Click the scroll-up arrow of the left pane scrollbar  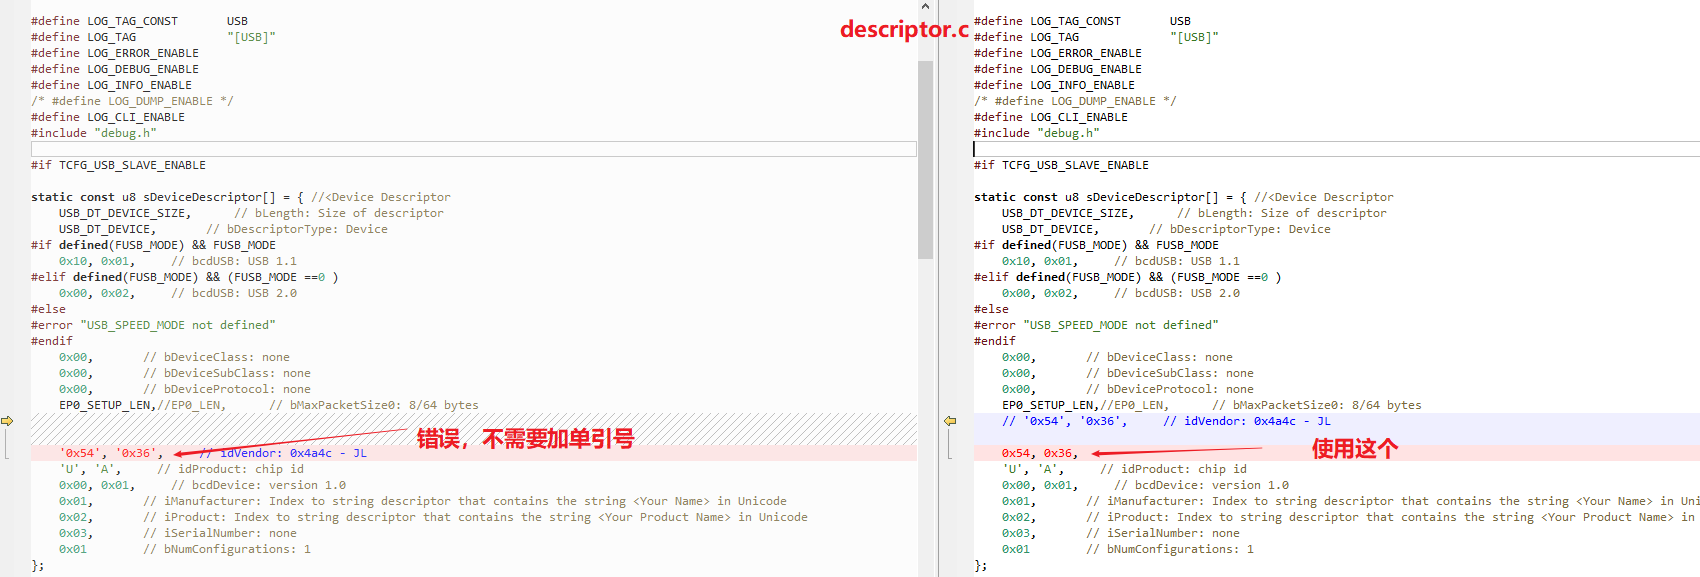pos(925,7)
